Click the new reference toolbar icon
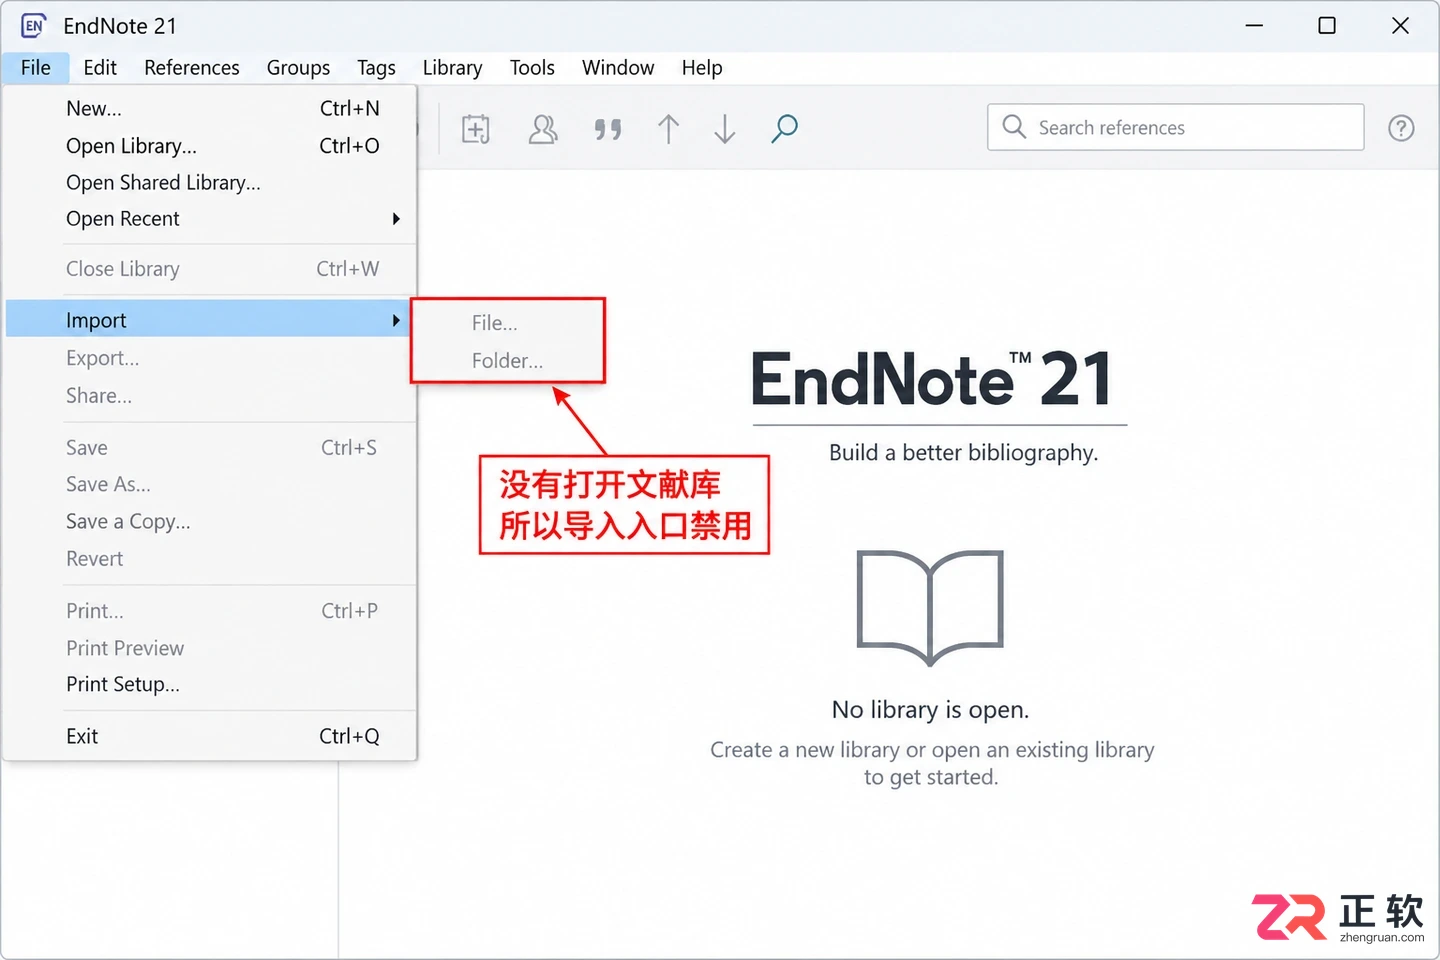The image size is (1440, 960). point(476,129)
